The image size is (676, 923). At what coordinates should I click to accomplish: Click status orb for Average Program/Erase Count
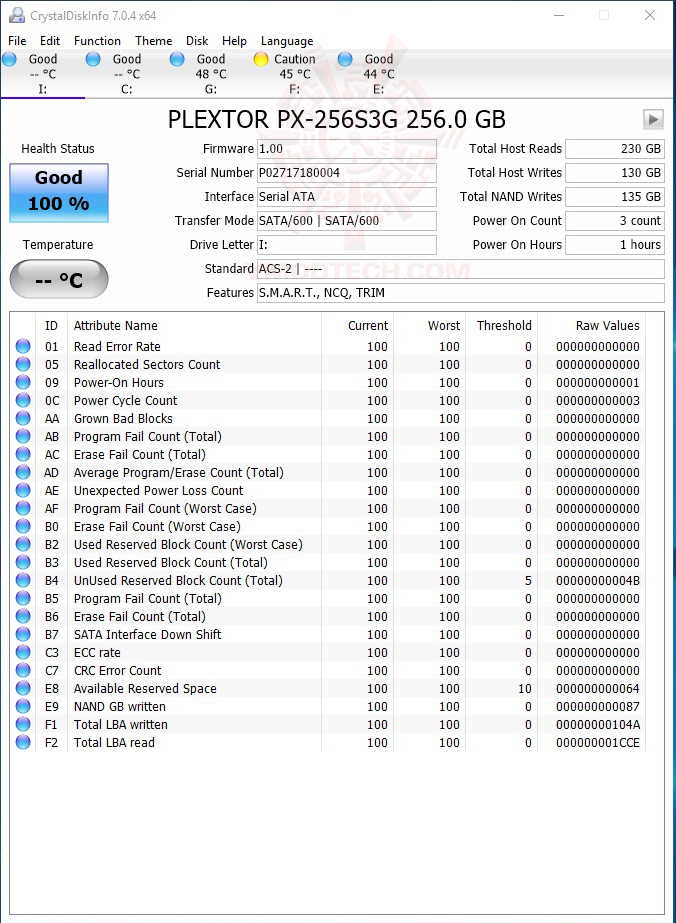click(x=23, y=472)
